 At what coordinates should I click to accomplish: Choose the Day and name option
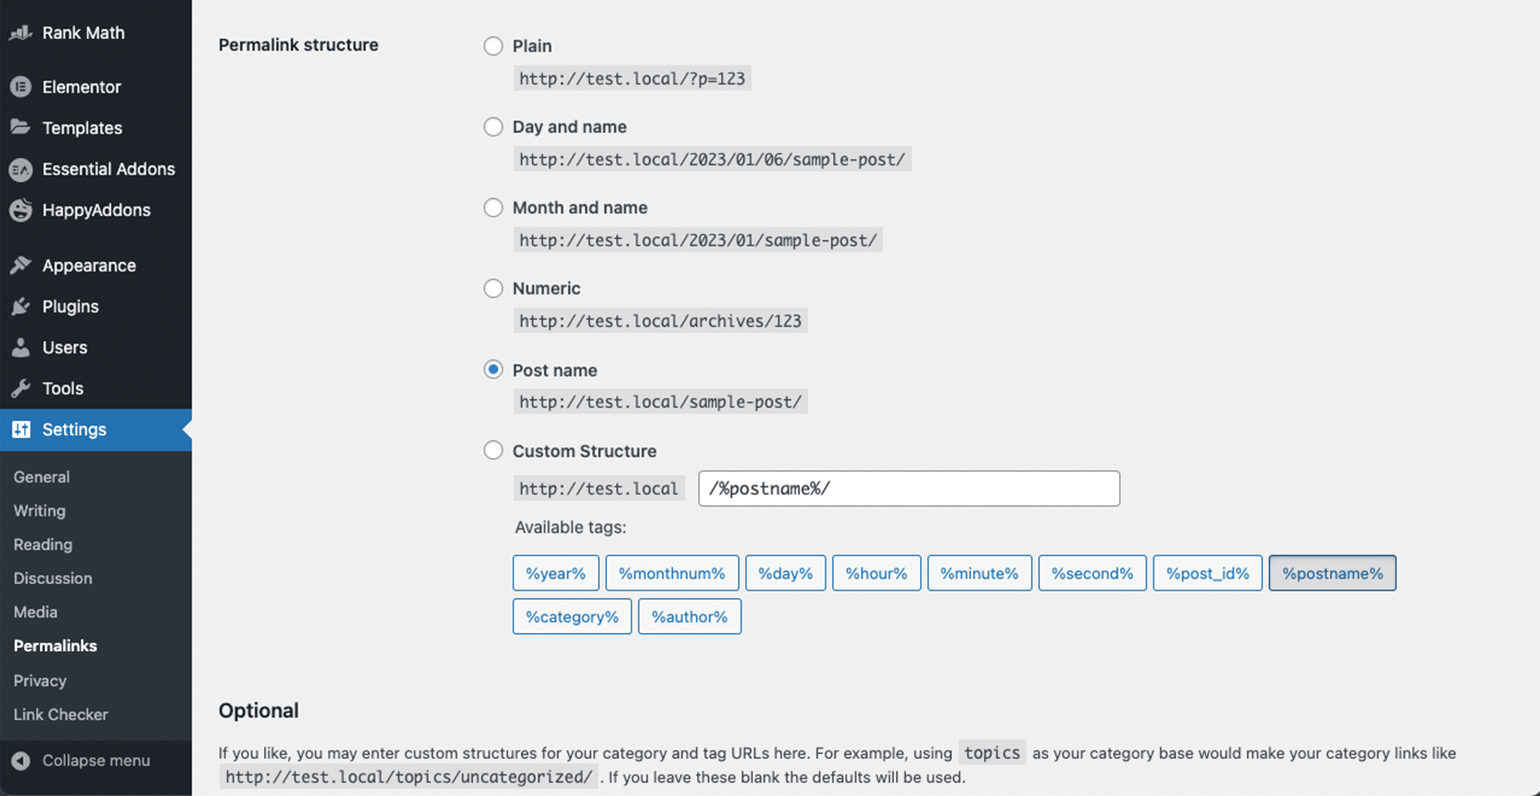pyautogui.click(x=493, y=127)
